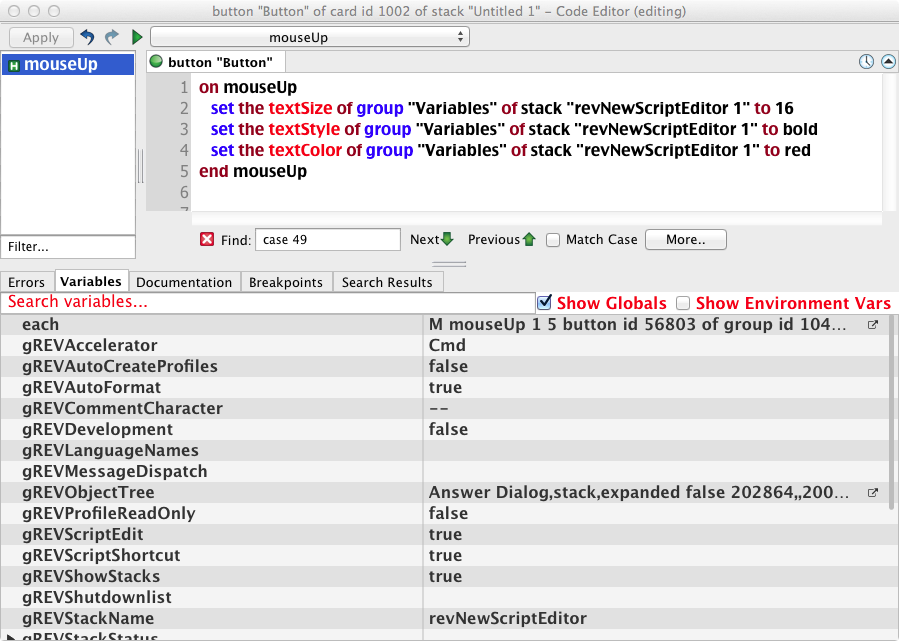
Task: Open the mouseUp handler dropdown
Action: pyautogui.click(x=310, y=37)
